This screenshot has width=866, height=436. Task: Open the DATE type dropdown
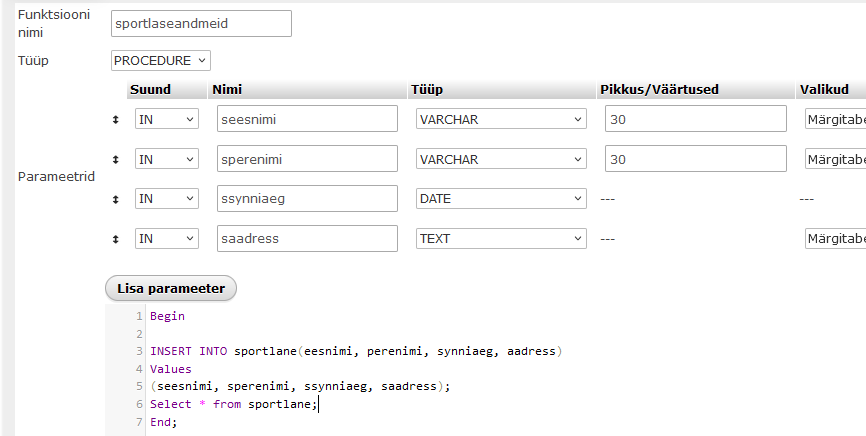coord(501,199)
